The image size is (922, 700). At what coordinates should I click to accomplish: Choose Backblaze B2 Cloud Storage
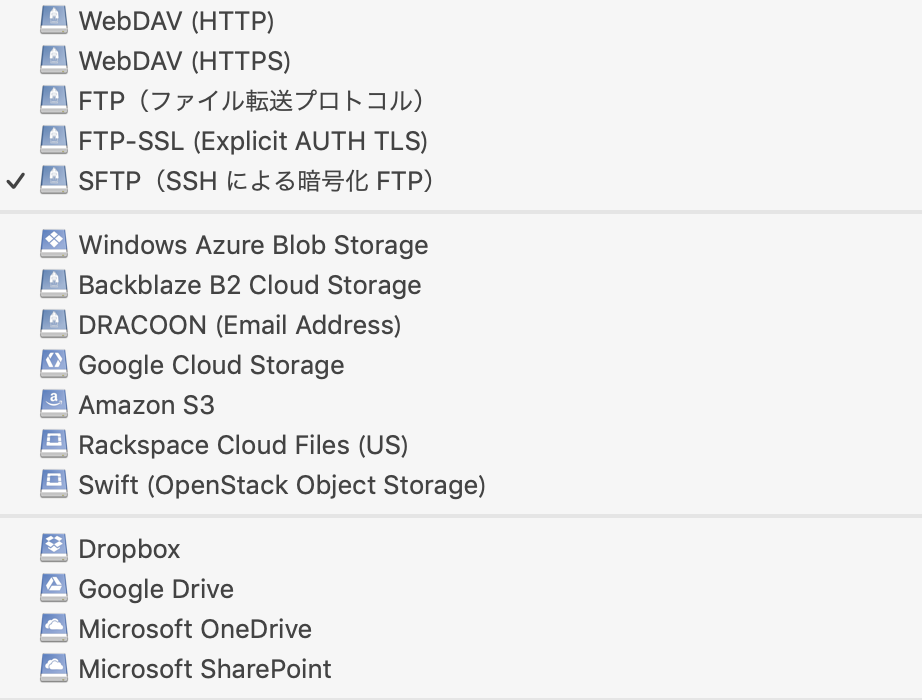pos(249,285)
